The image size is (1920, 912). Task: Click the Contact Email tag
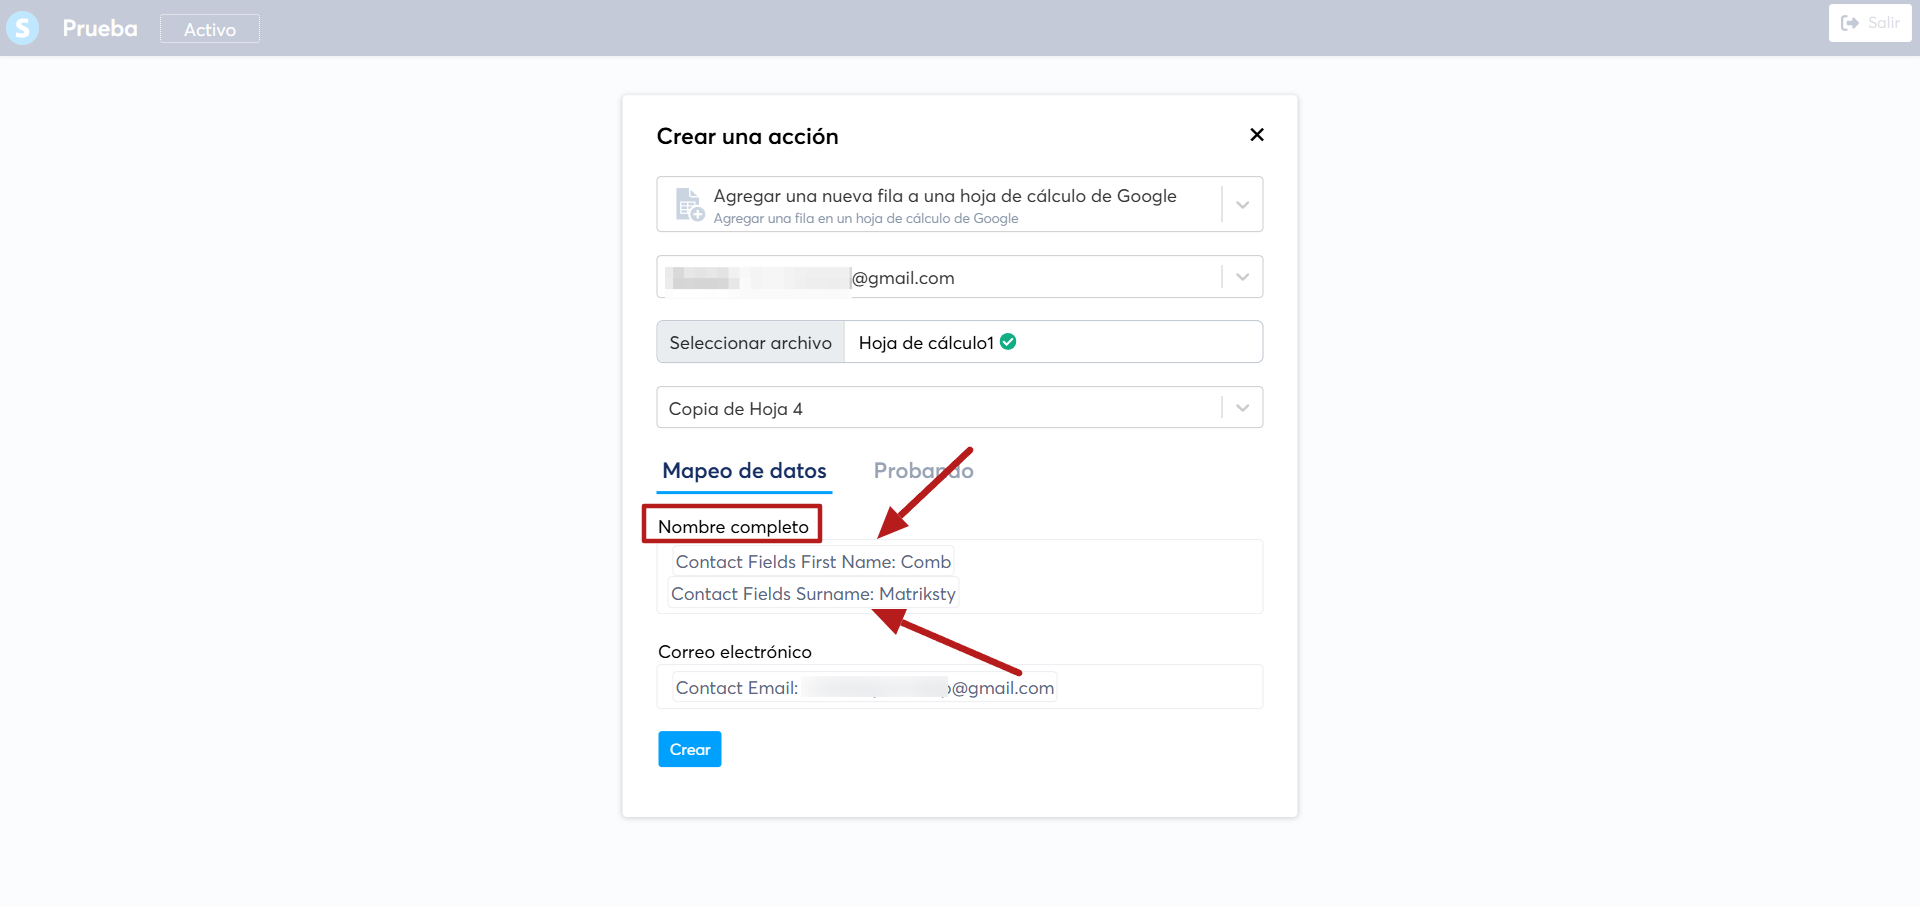(x=864, y=688)
